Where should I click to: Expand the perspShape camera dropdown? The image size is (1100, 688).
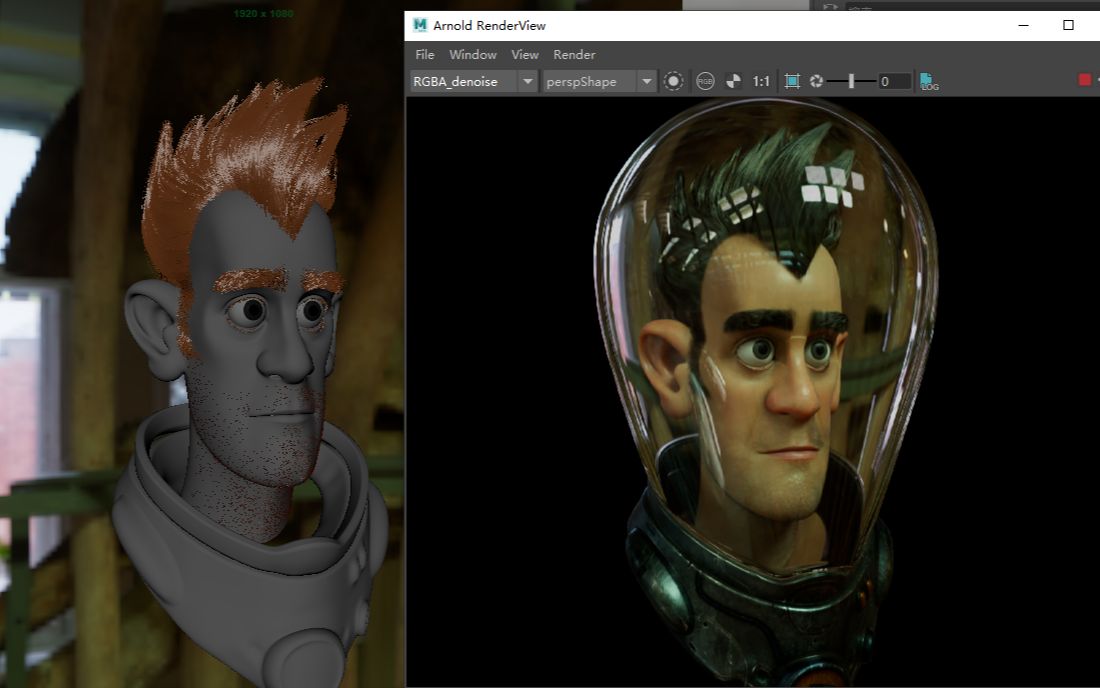coord(646,81)
